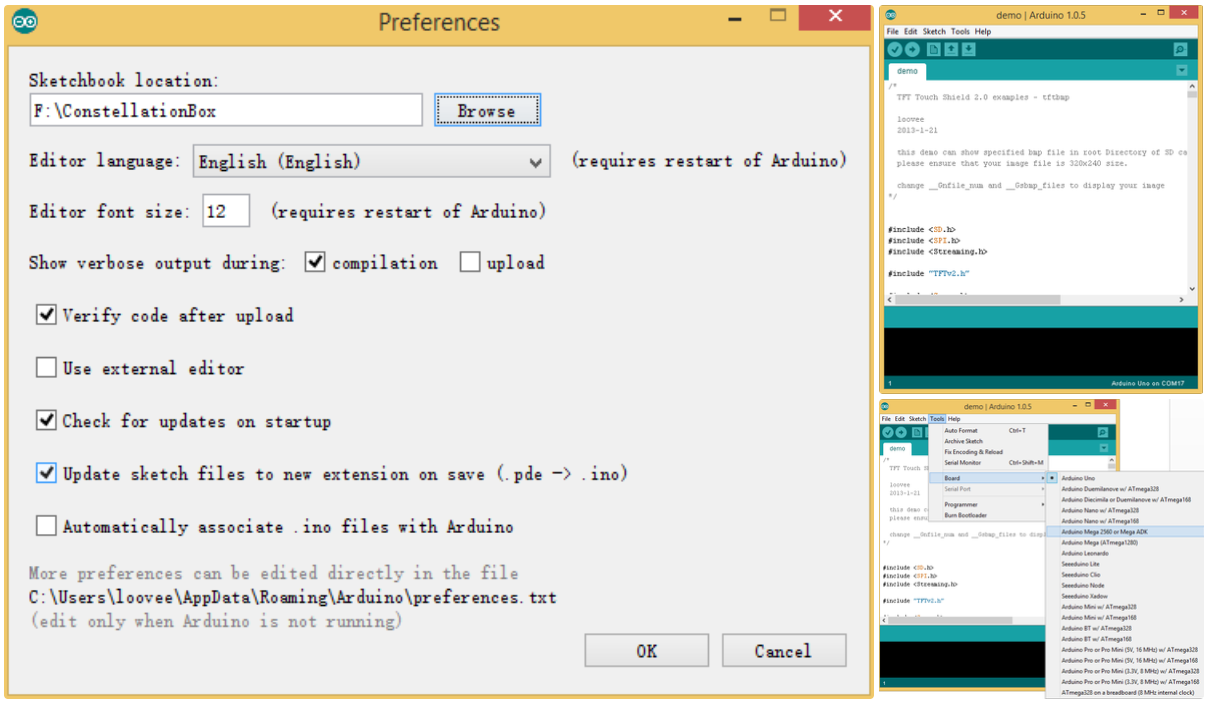Open Help menu in Arduino window showing Tools menu
The image size is (1210, 703).
coord(954,419)
